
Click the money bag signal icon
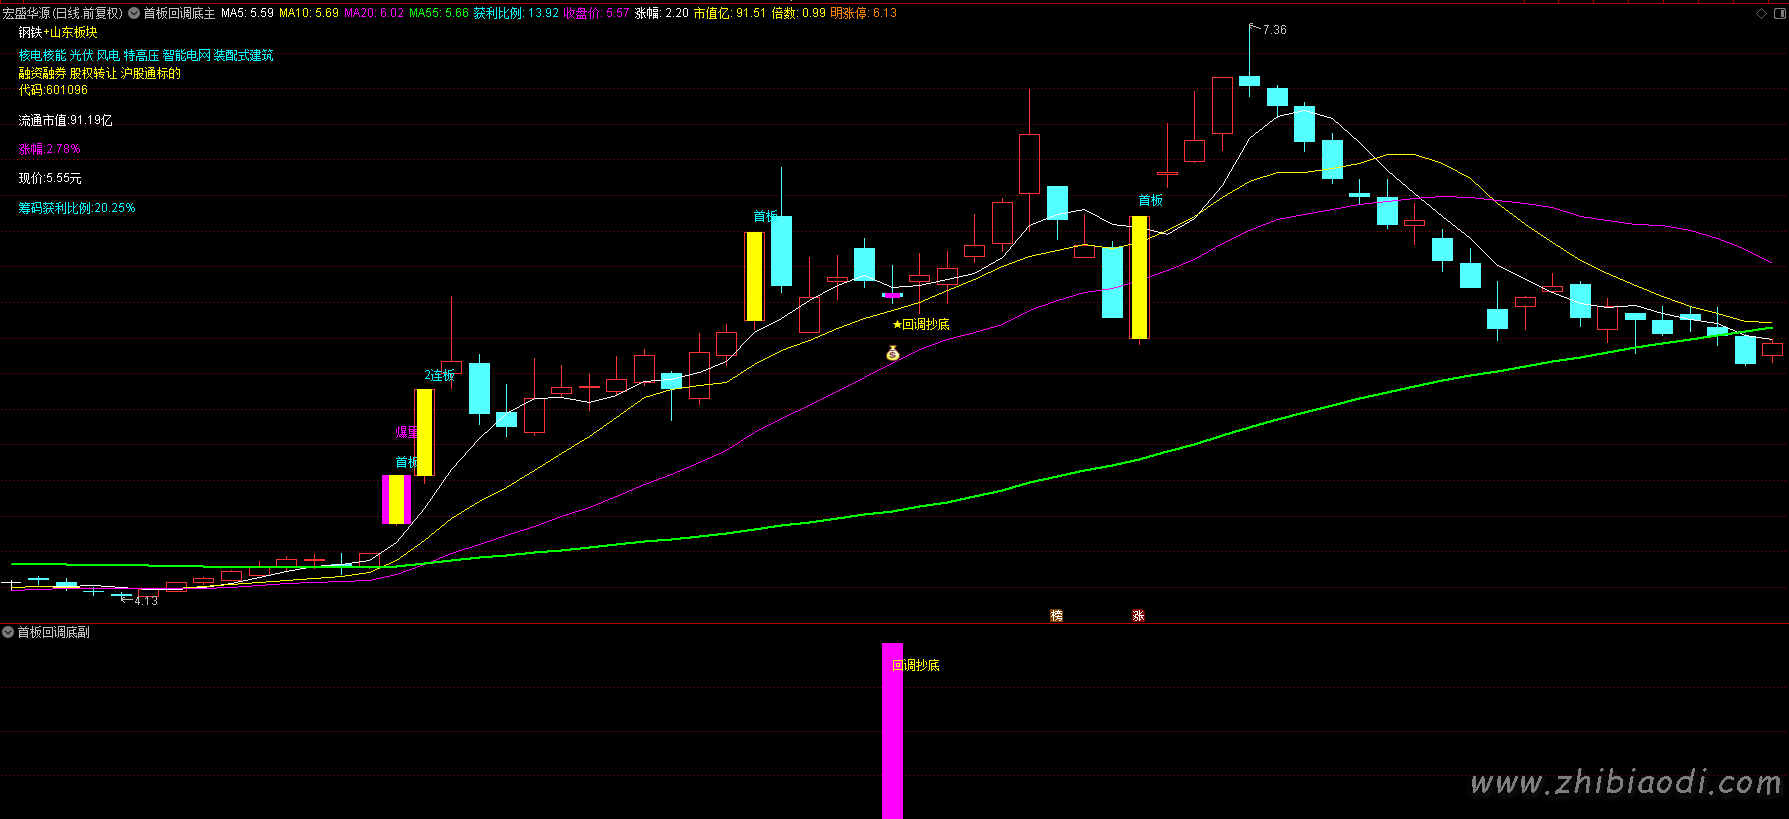tap(893, 353)
